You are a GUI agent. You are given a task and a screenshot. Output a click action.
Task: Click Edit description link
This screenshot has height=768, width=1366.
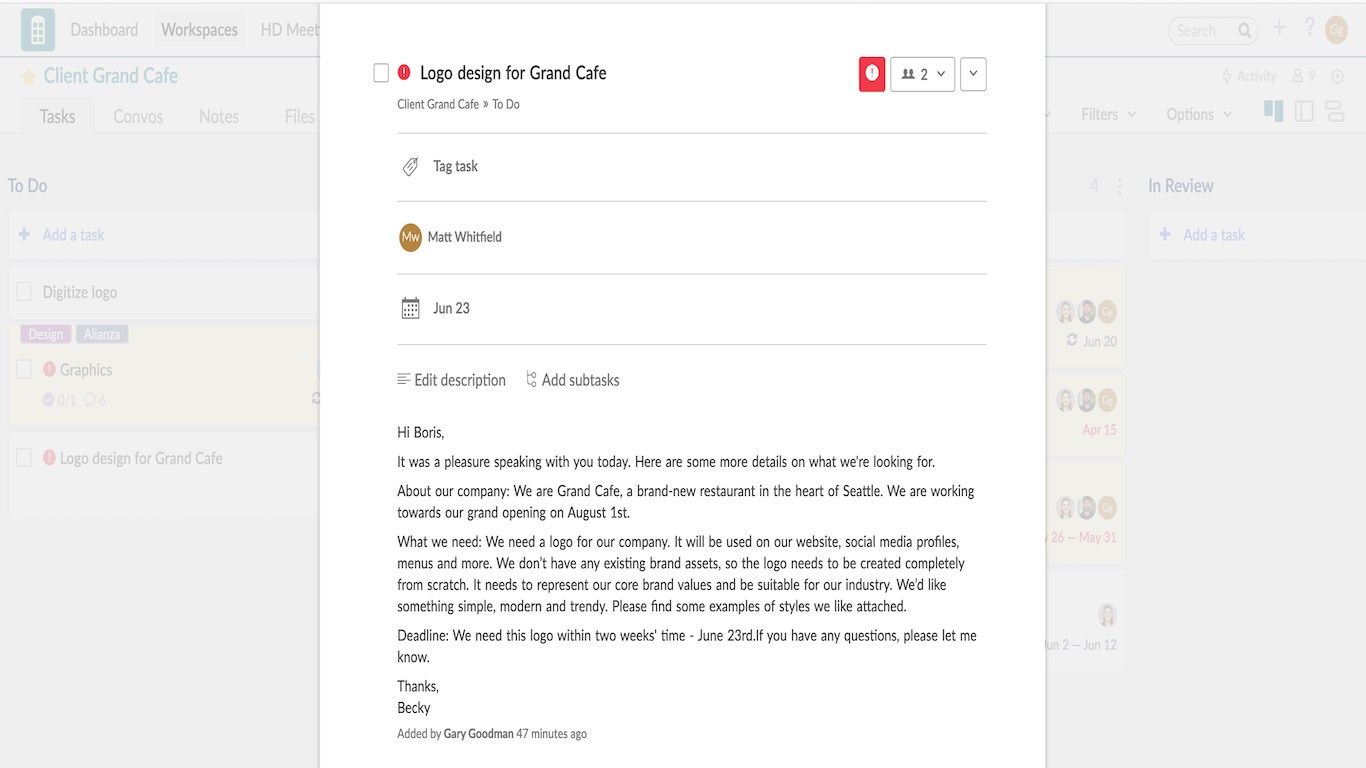click(451, 380)
